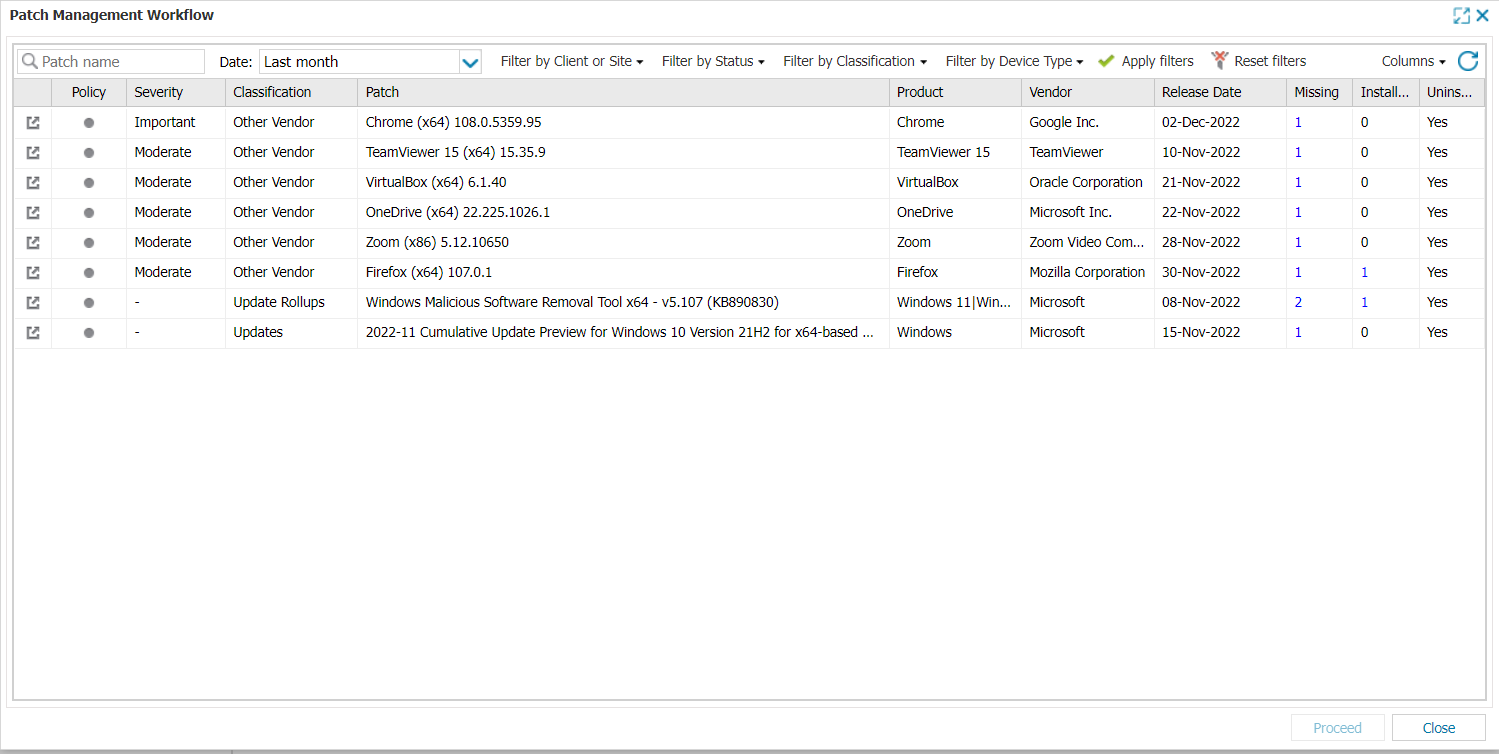Click Apply filters green checkmark
This screenshot has height=754, width=1499.
(1106, 61)
